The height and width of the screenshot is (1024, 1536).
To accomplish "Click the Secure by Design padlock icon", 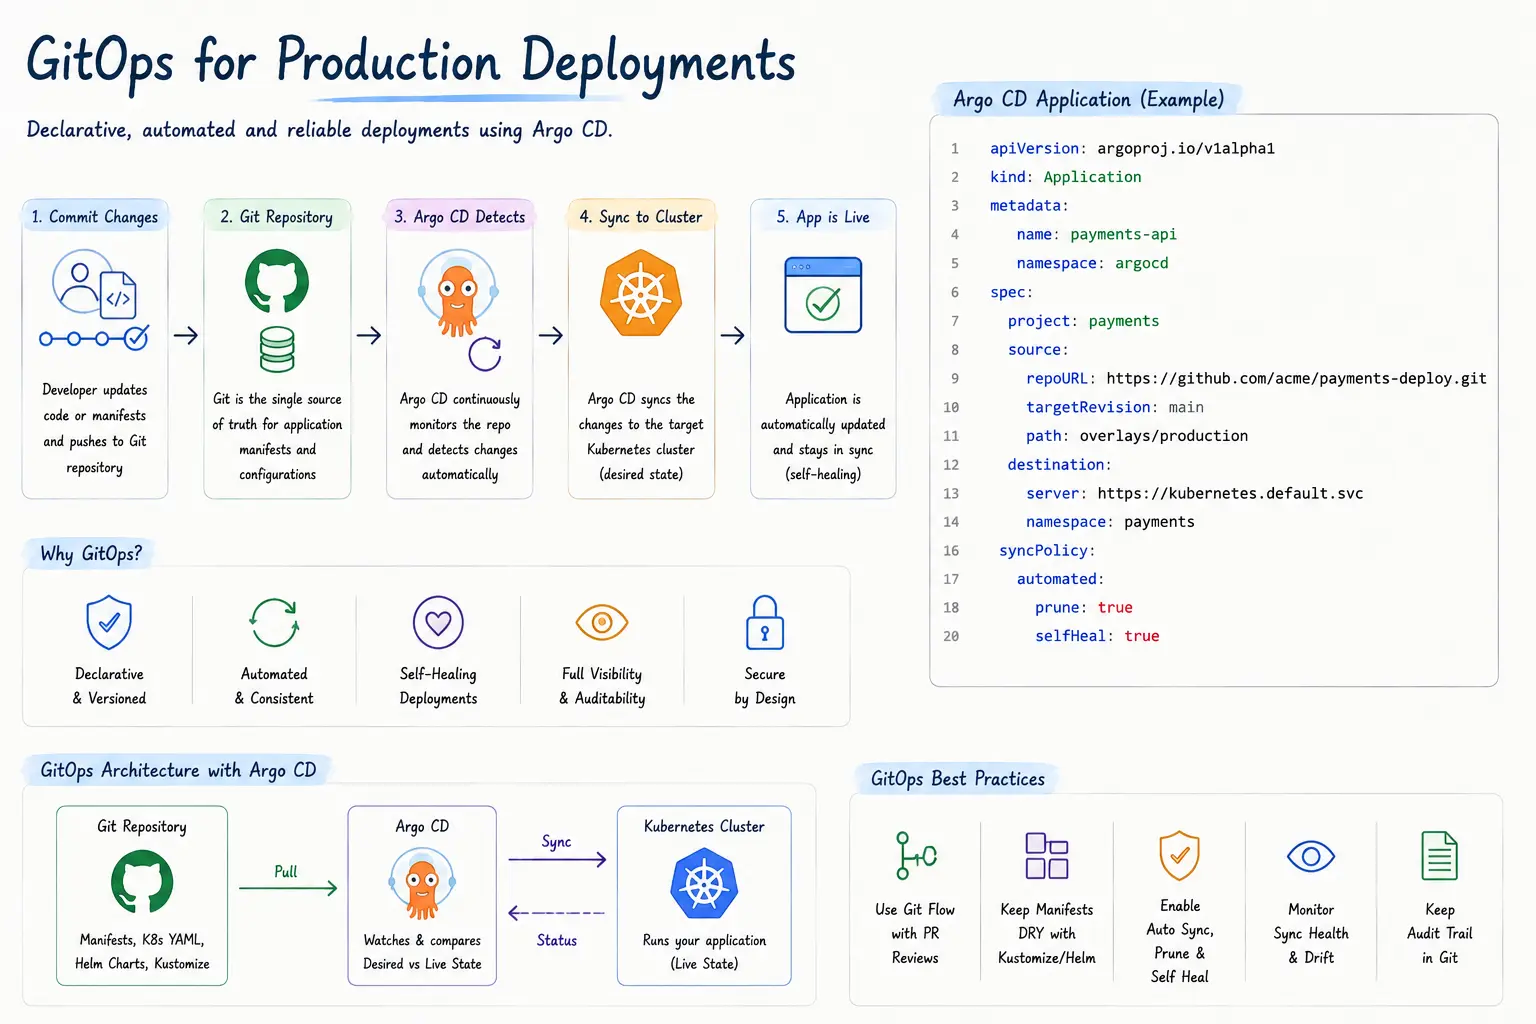I will click(765, 622).
